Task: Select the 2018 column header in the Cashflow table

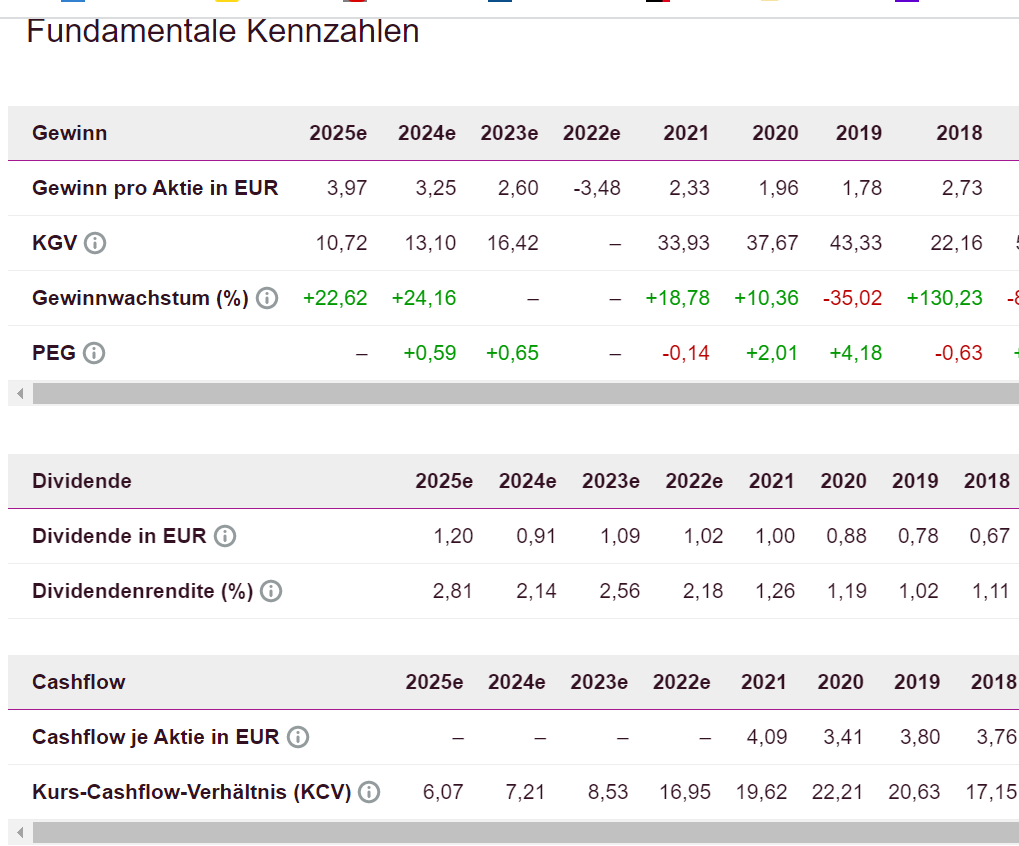Action: click(x=993, y=682)
